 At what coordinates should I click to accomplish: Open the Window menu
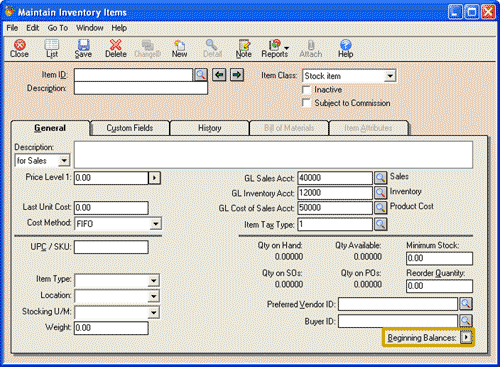point(90,28)
